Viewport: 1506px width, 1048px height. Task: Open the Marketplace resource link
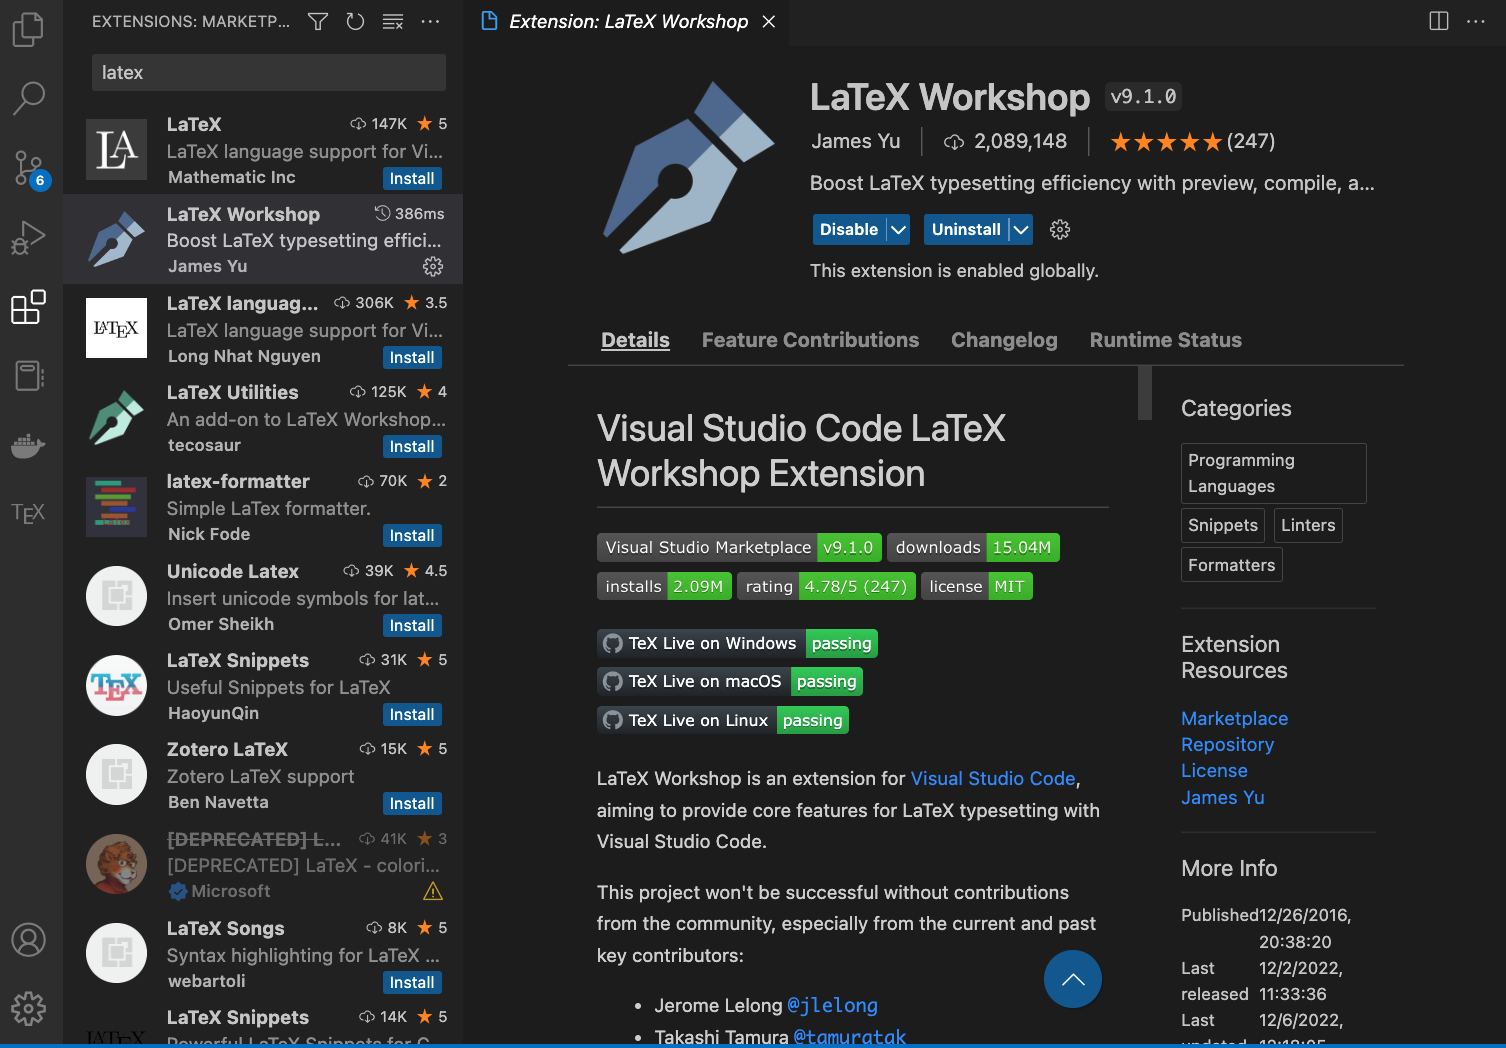pyautogui.click(x=1234, y=718)
